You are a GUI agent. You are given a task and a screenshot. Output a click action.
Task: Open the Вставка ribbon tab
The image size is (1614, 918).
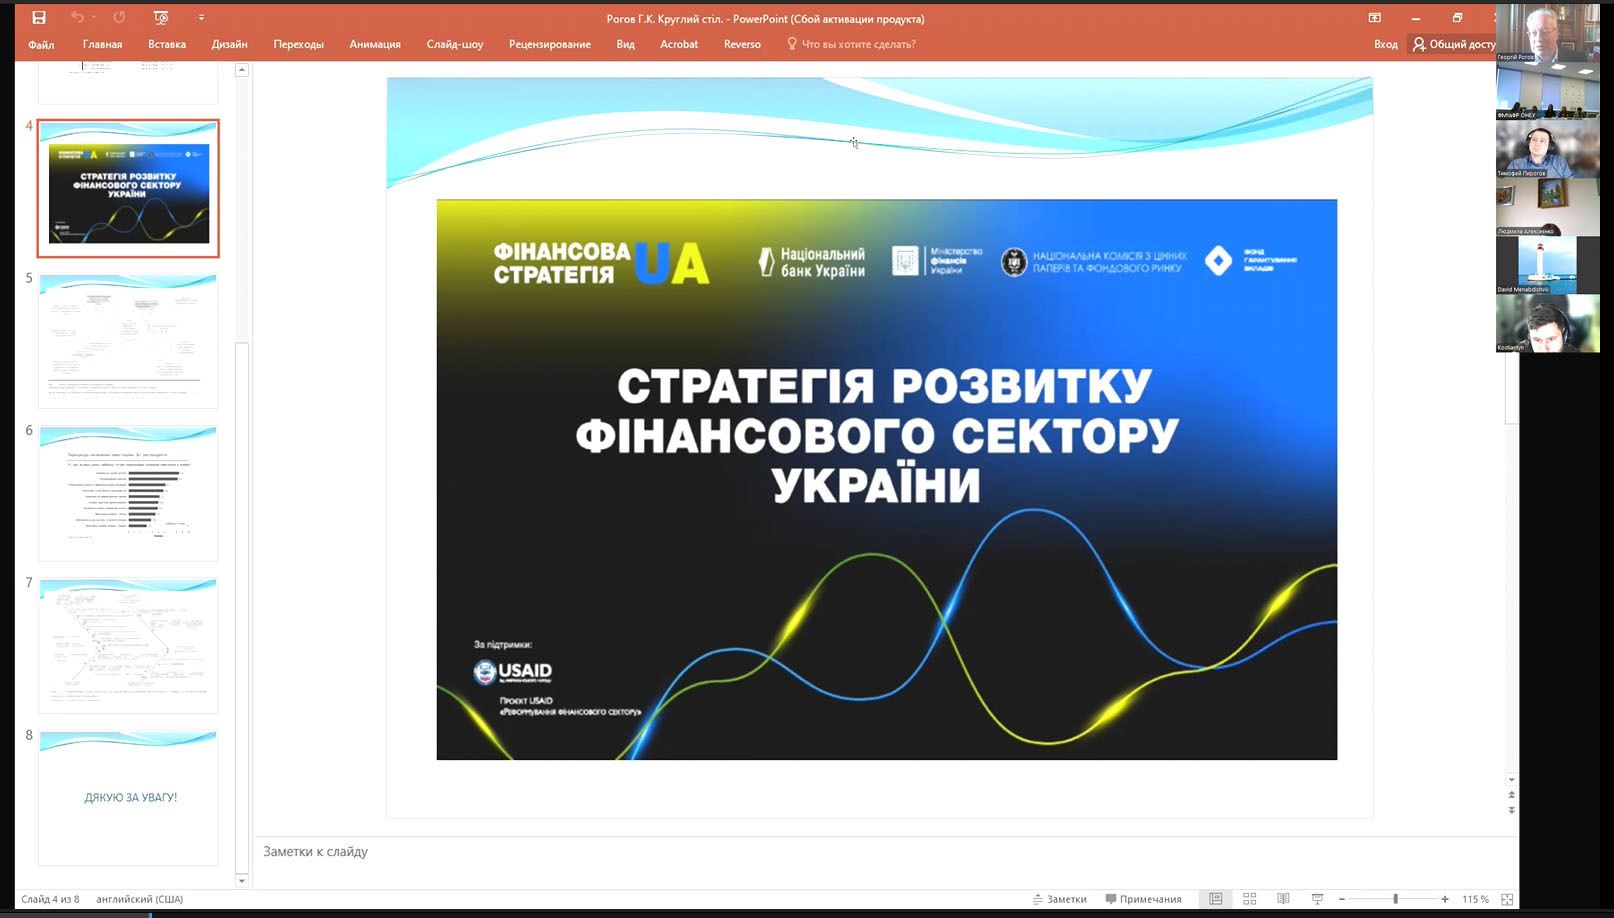tap(167, 44)
